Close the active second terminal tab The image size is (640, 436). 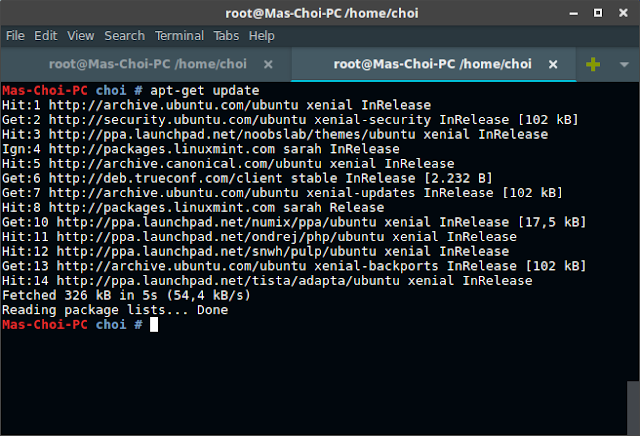tap(553, 65)
